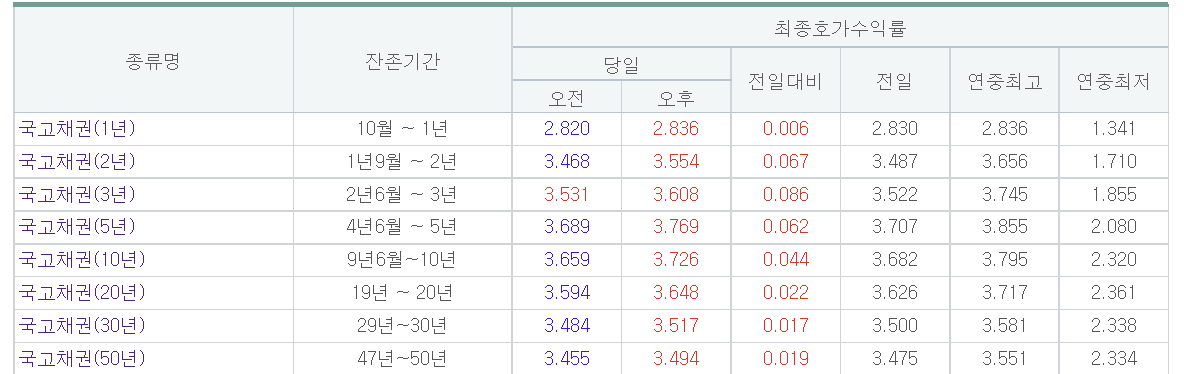Click afternoon yield value 3.494
Screen dimensions: 1184x374
pyautogui.click(x=676, y=358)
